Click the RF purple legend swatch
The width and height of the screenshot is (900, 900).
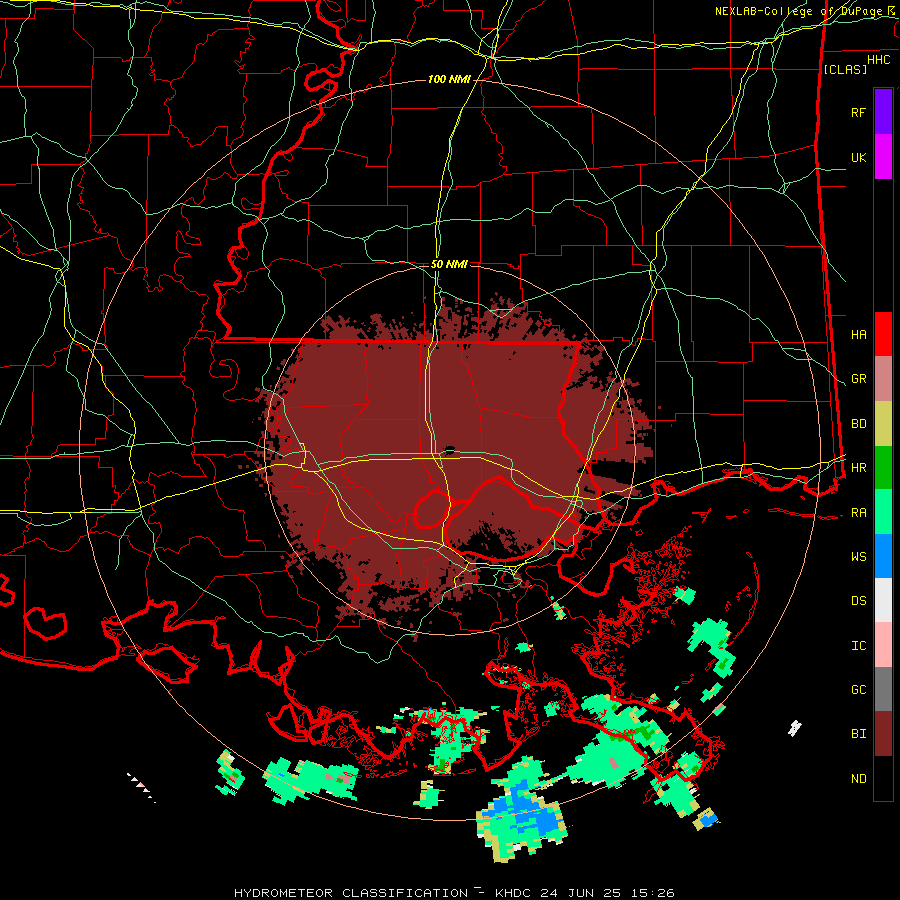[x=883, y=112]
